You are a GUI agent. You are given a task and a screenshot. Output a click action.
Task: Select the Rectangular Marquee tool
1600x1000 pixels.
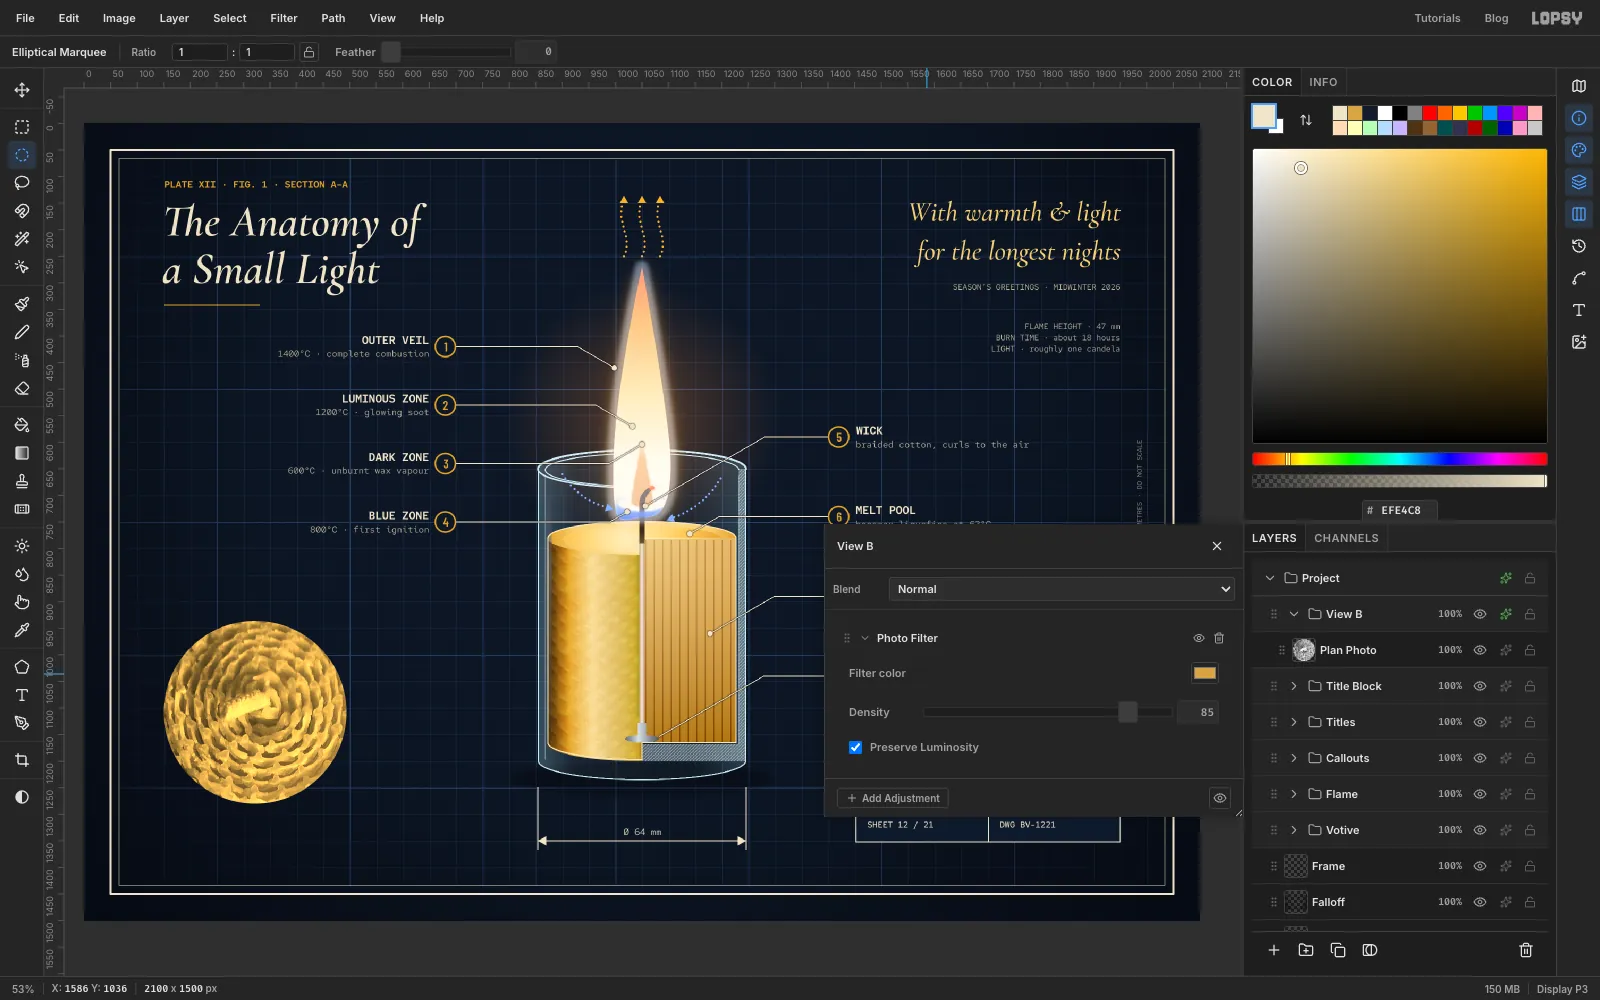point(22,127)
